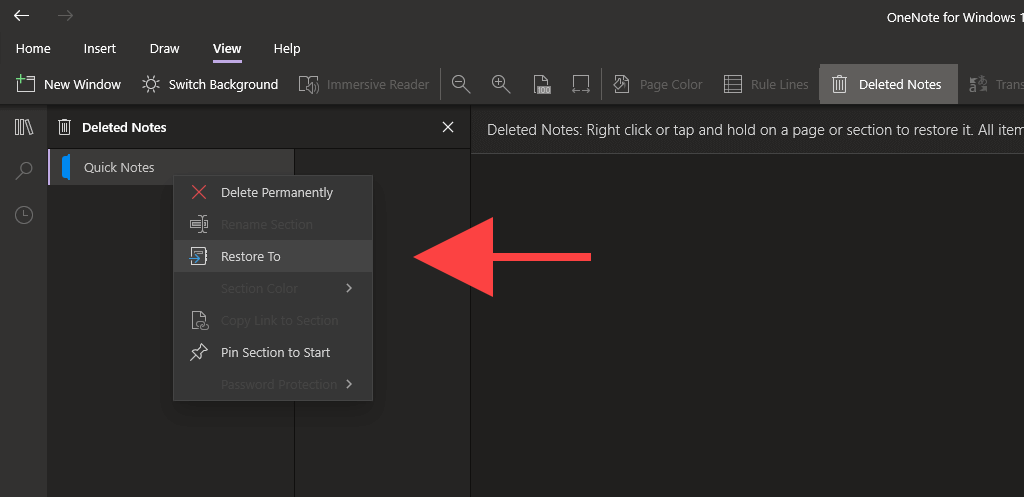Zoom out with the minus magnifier
1024x497 pixels.
tap(461, 84)
